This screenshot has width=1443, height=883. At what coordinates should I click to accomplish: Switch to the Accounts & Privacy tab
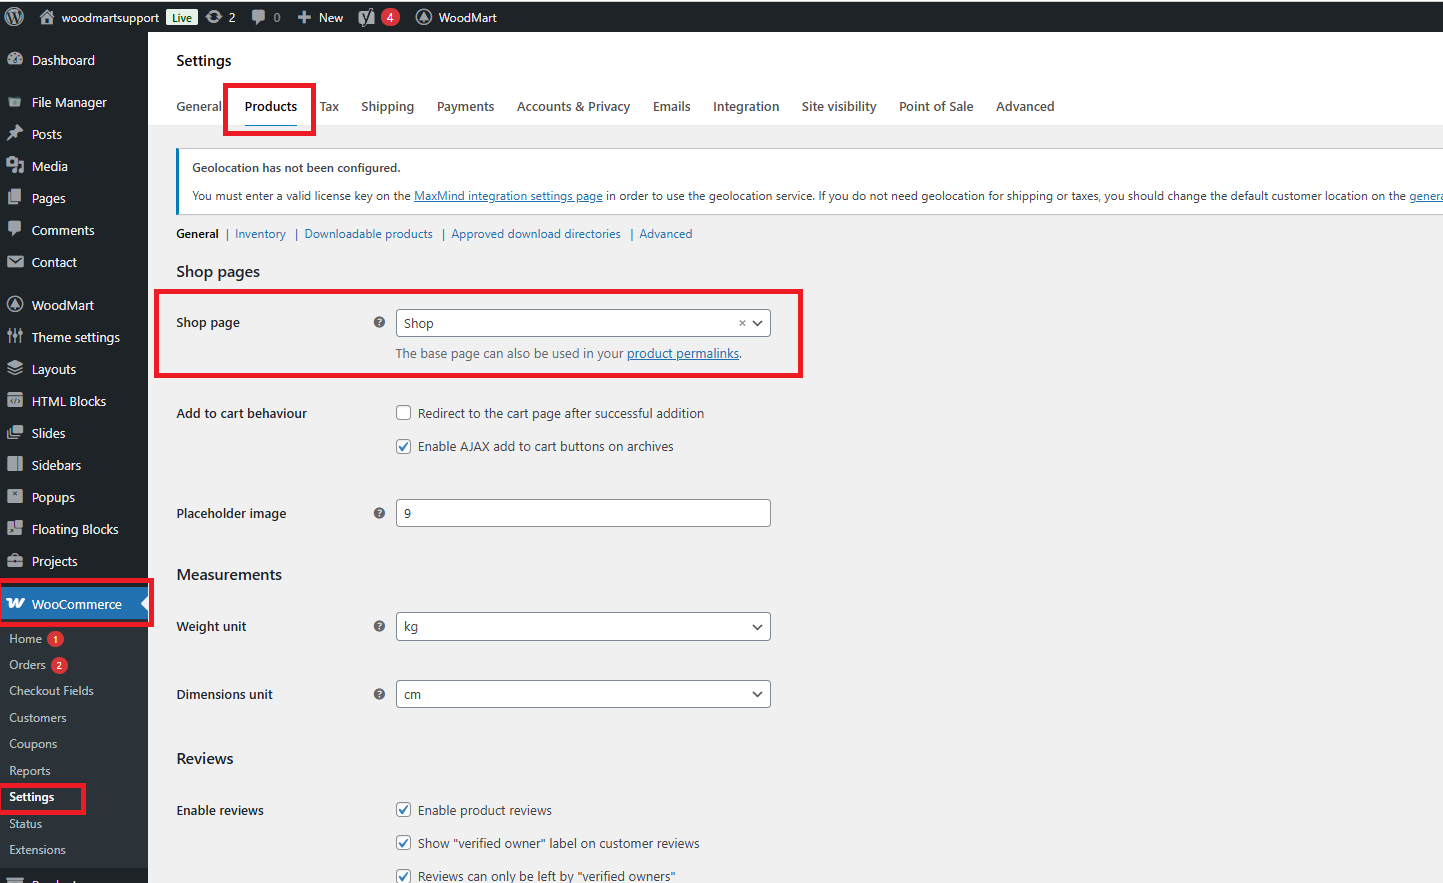click(573, 106)
